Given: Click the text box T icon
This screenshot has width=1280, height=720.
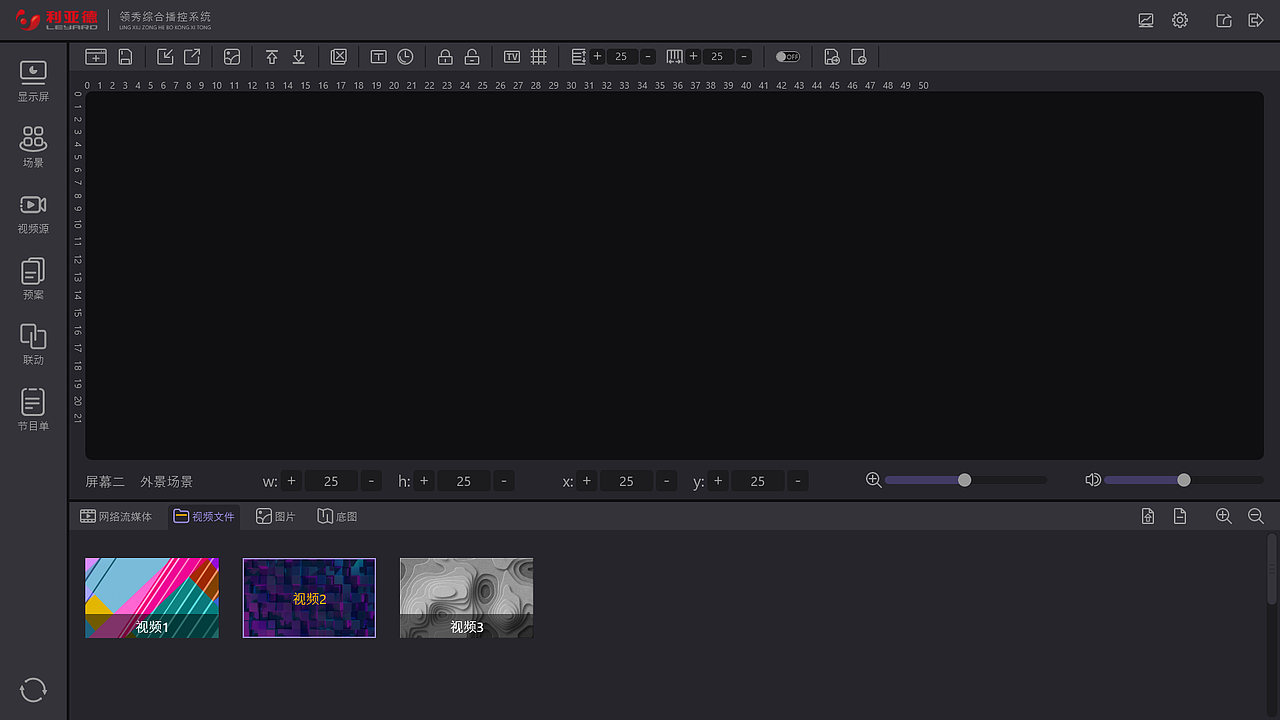Looking at the screenshot, I should click(x=378, y=57).
